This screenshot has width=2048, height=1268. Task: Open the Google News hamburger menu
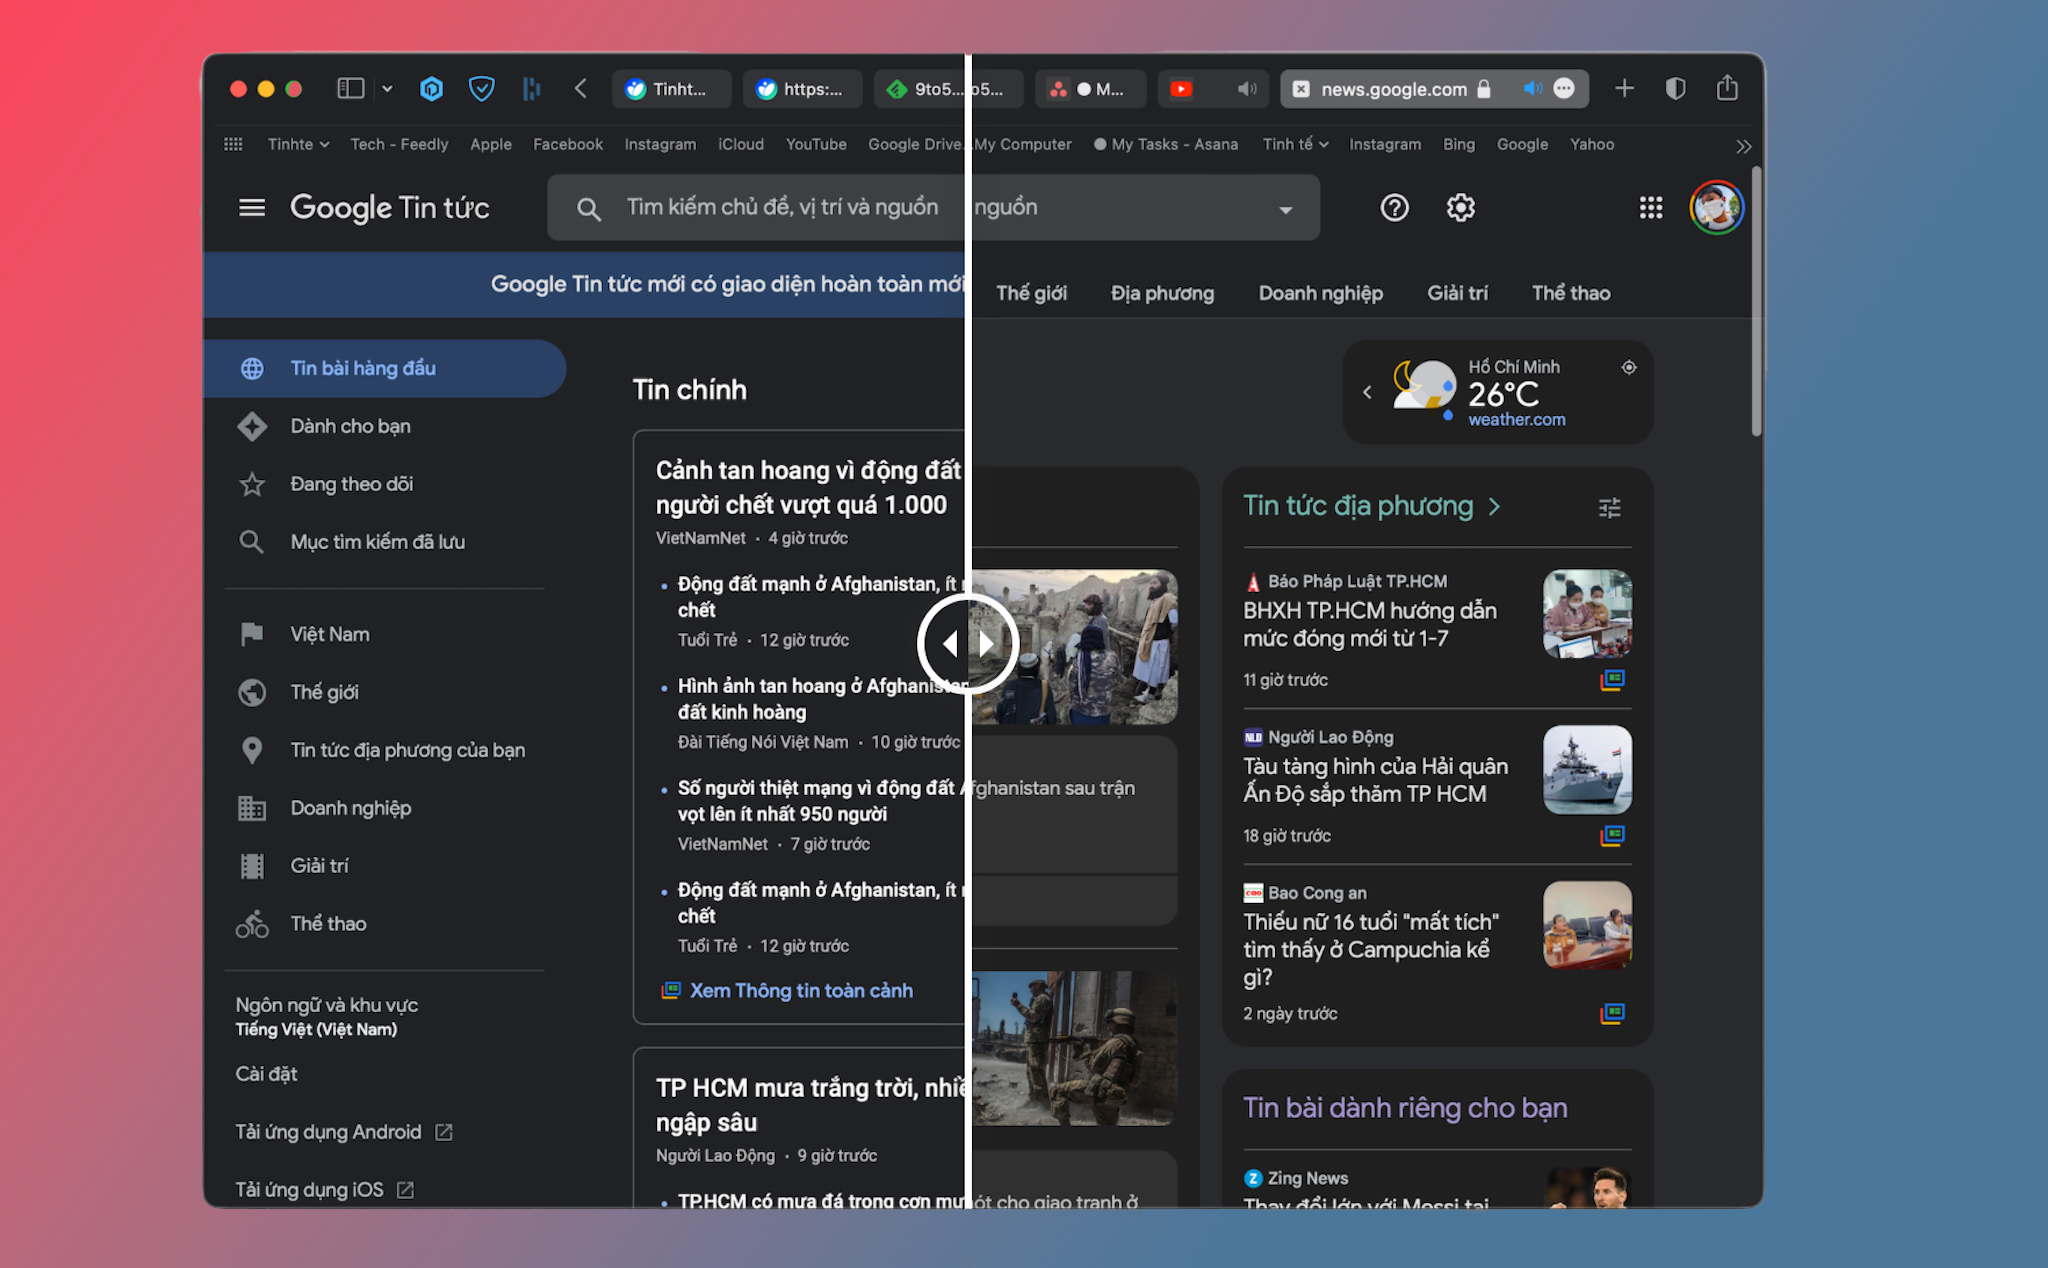252,207
